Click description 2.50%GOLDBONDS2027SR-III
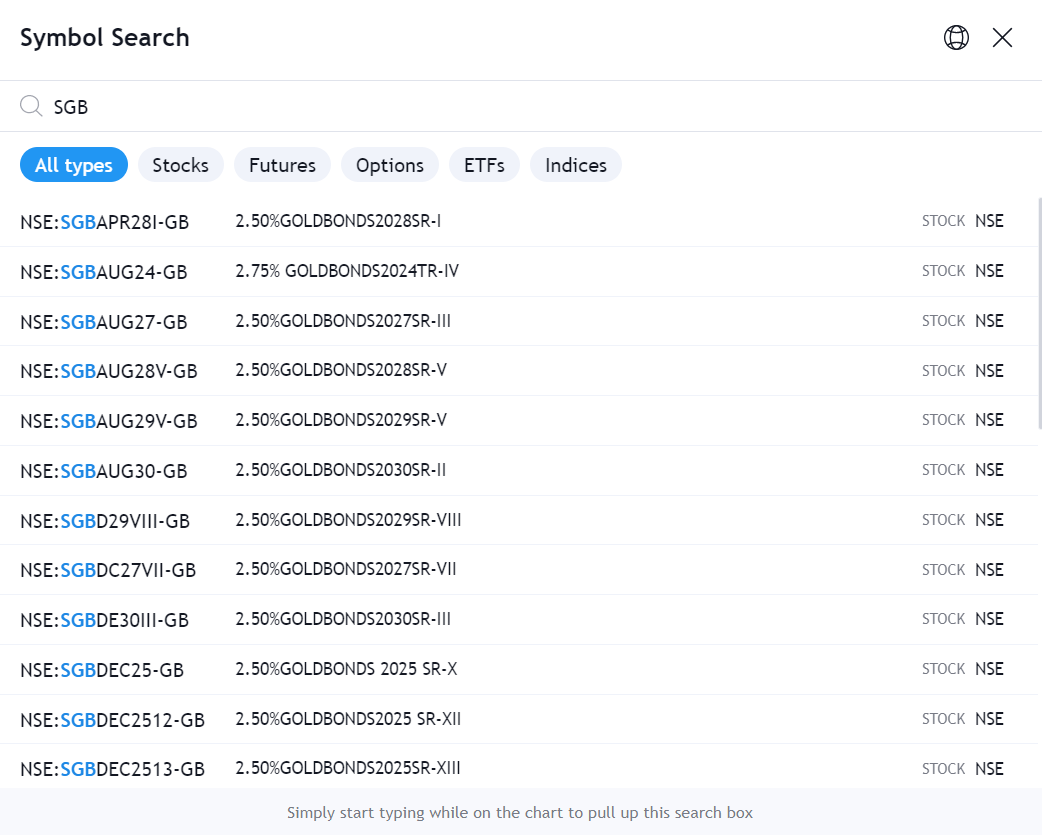Viewport: 1042px width, 835px height. pyautogui.click(x=343, y=320)
